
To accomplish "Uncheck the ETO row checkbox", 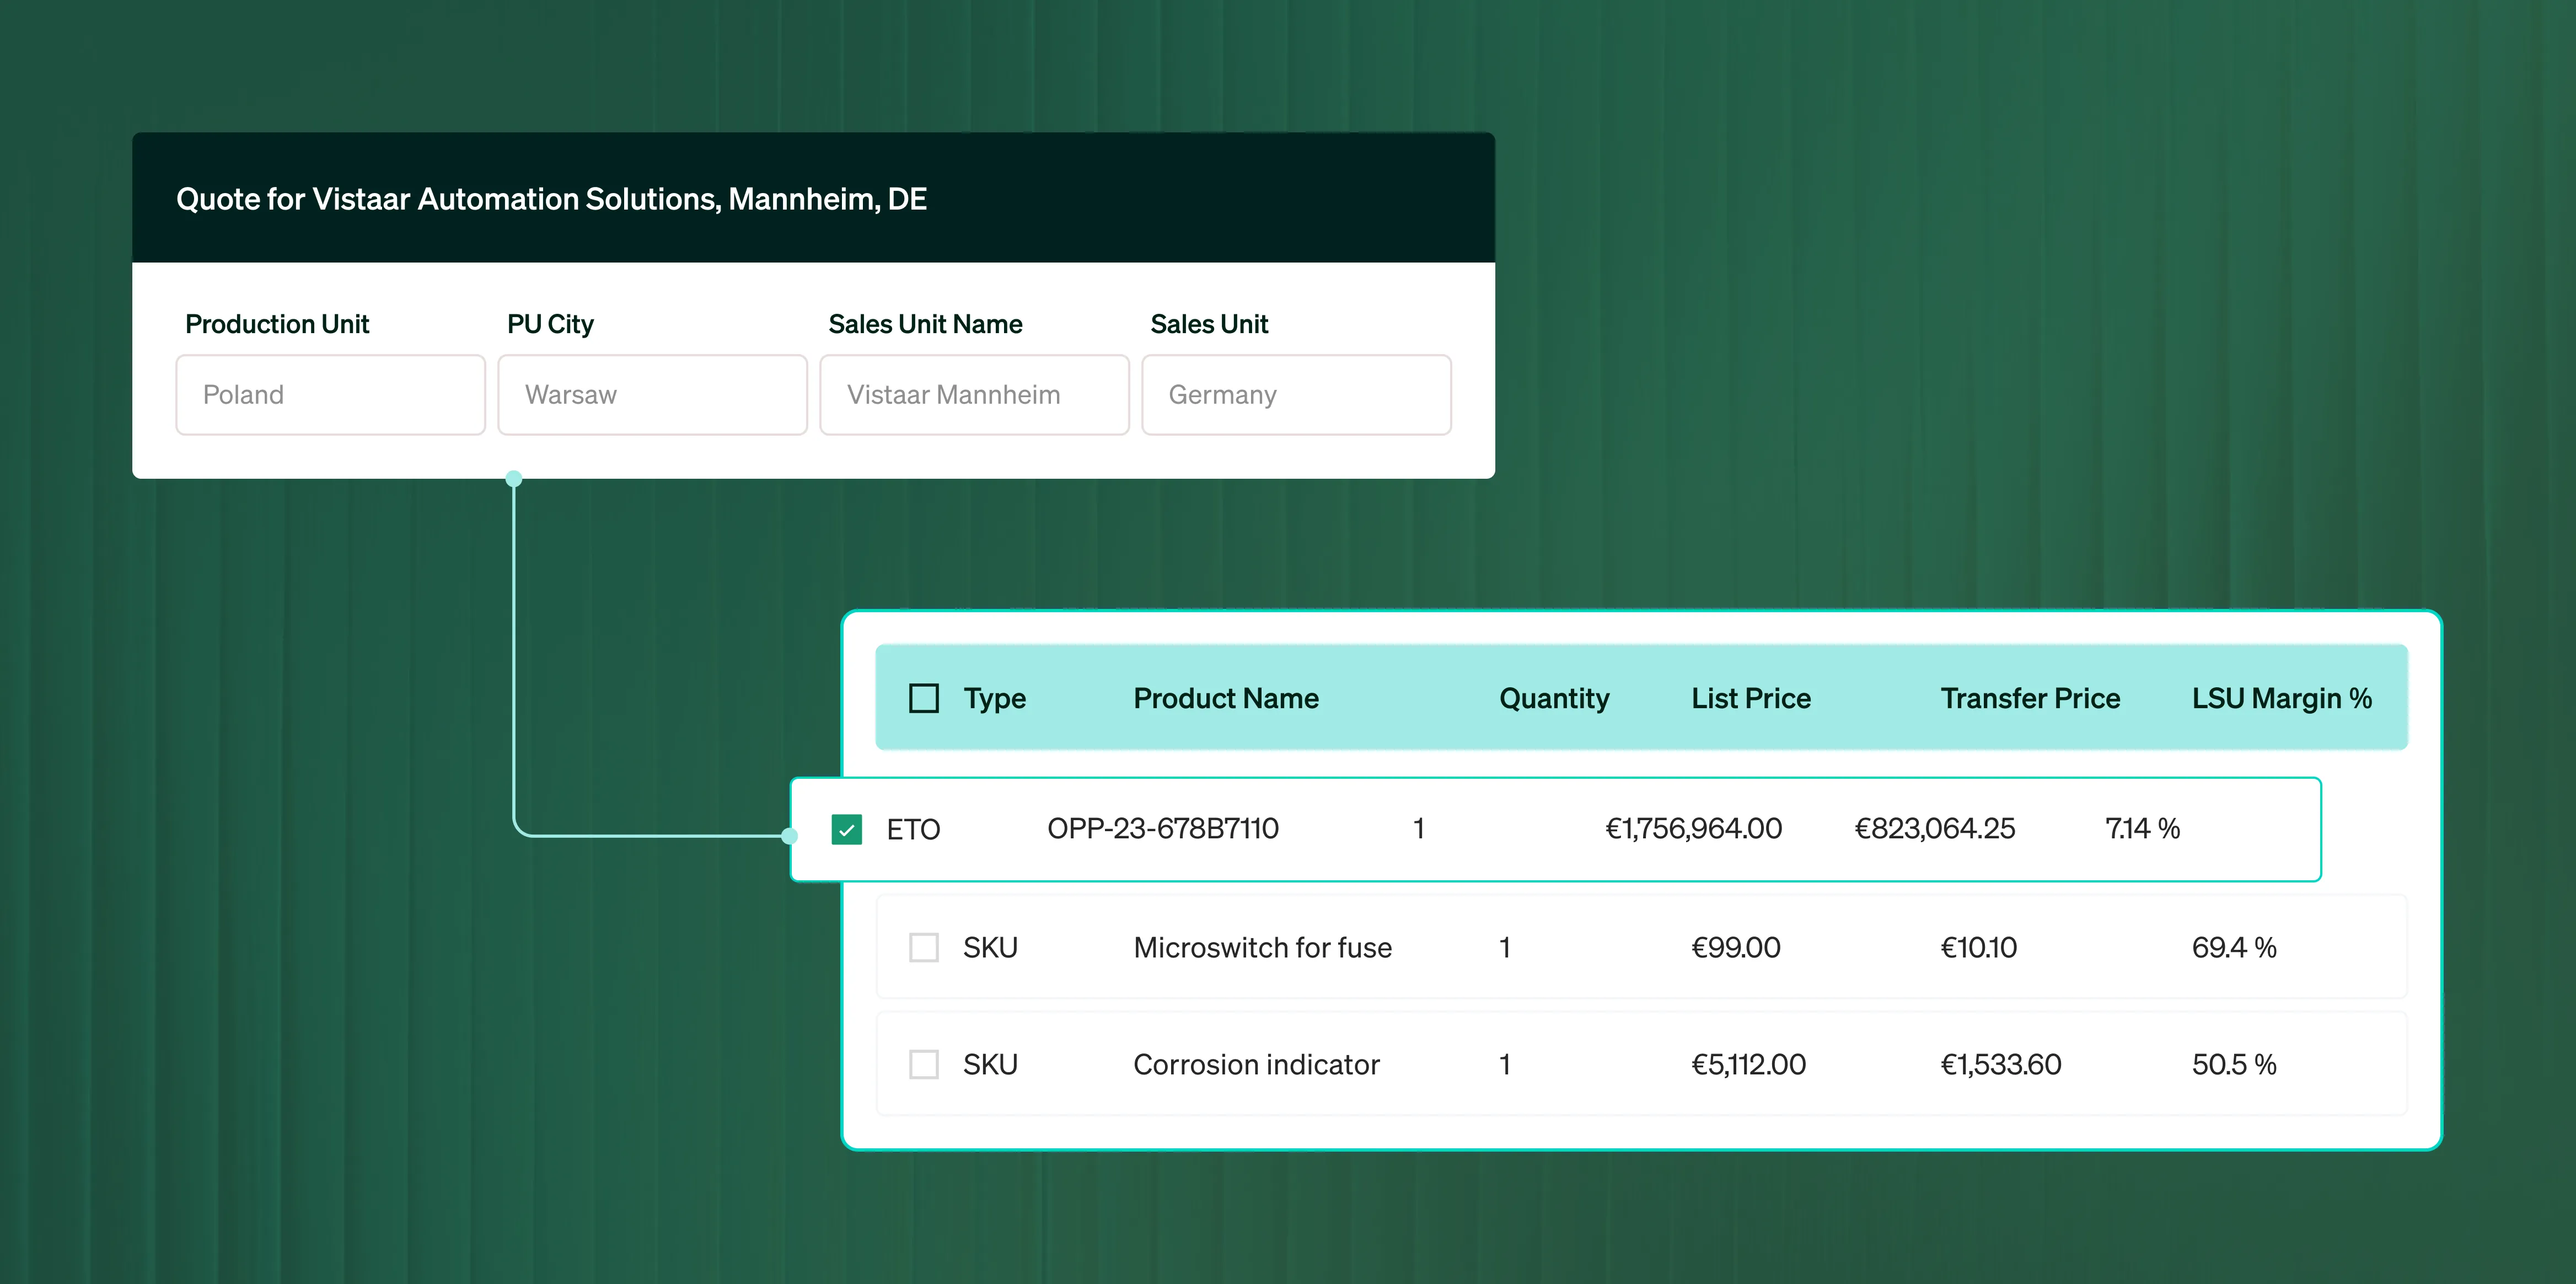I will 846,829.
